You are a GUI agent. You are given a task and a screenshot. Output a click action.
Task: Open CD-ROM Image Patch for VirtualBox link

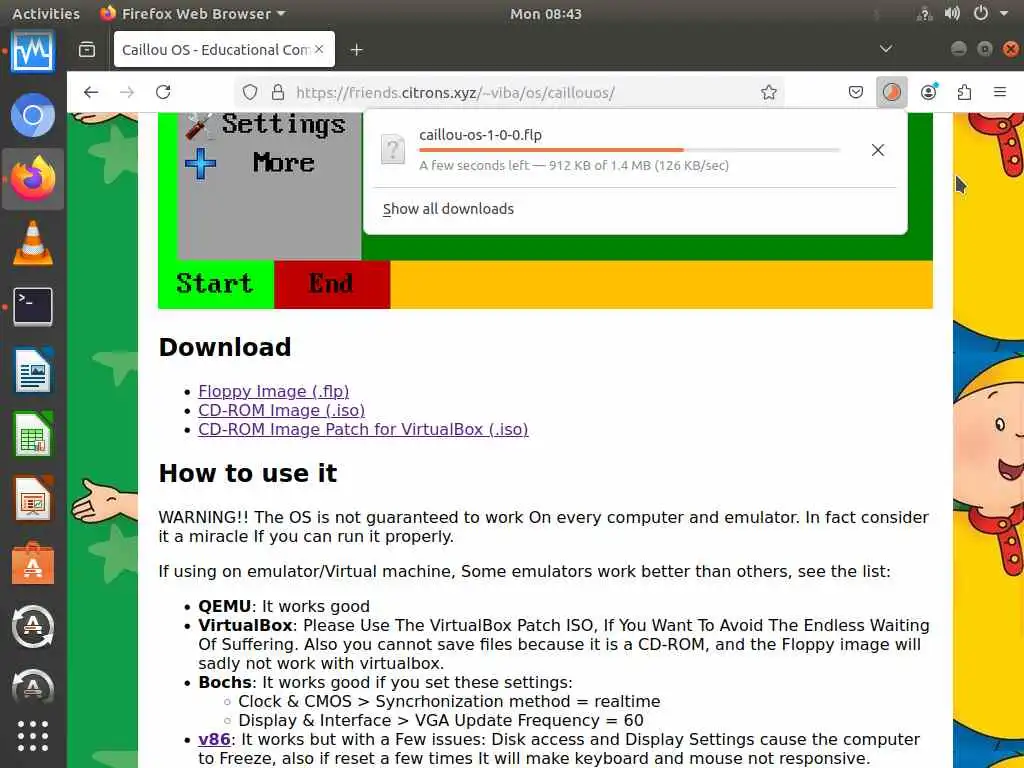coord(363,429)
